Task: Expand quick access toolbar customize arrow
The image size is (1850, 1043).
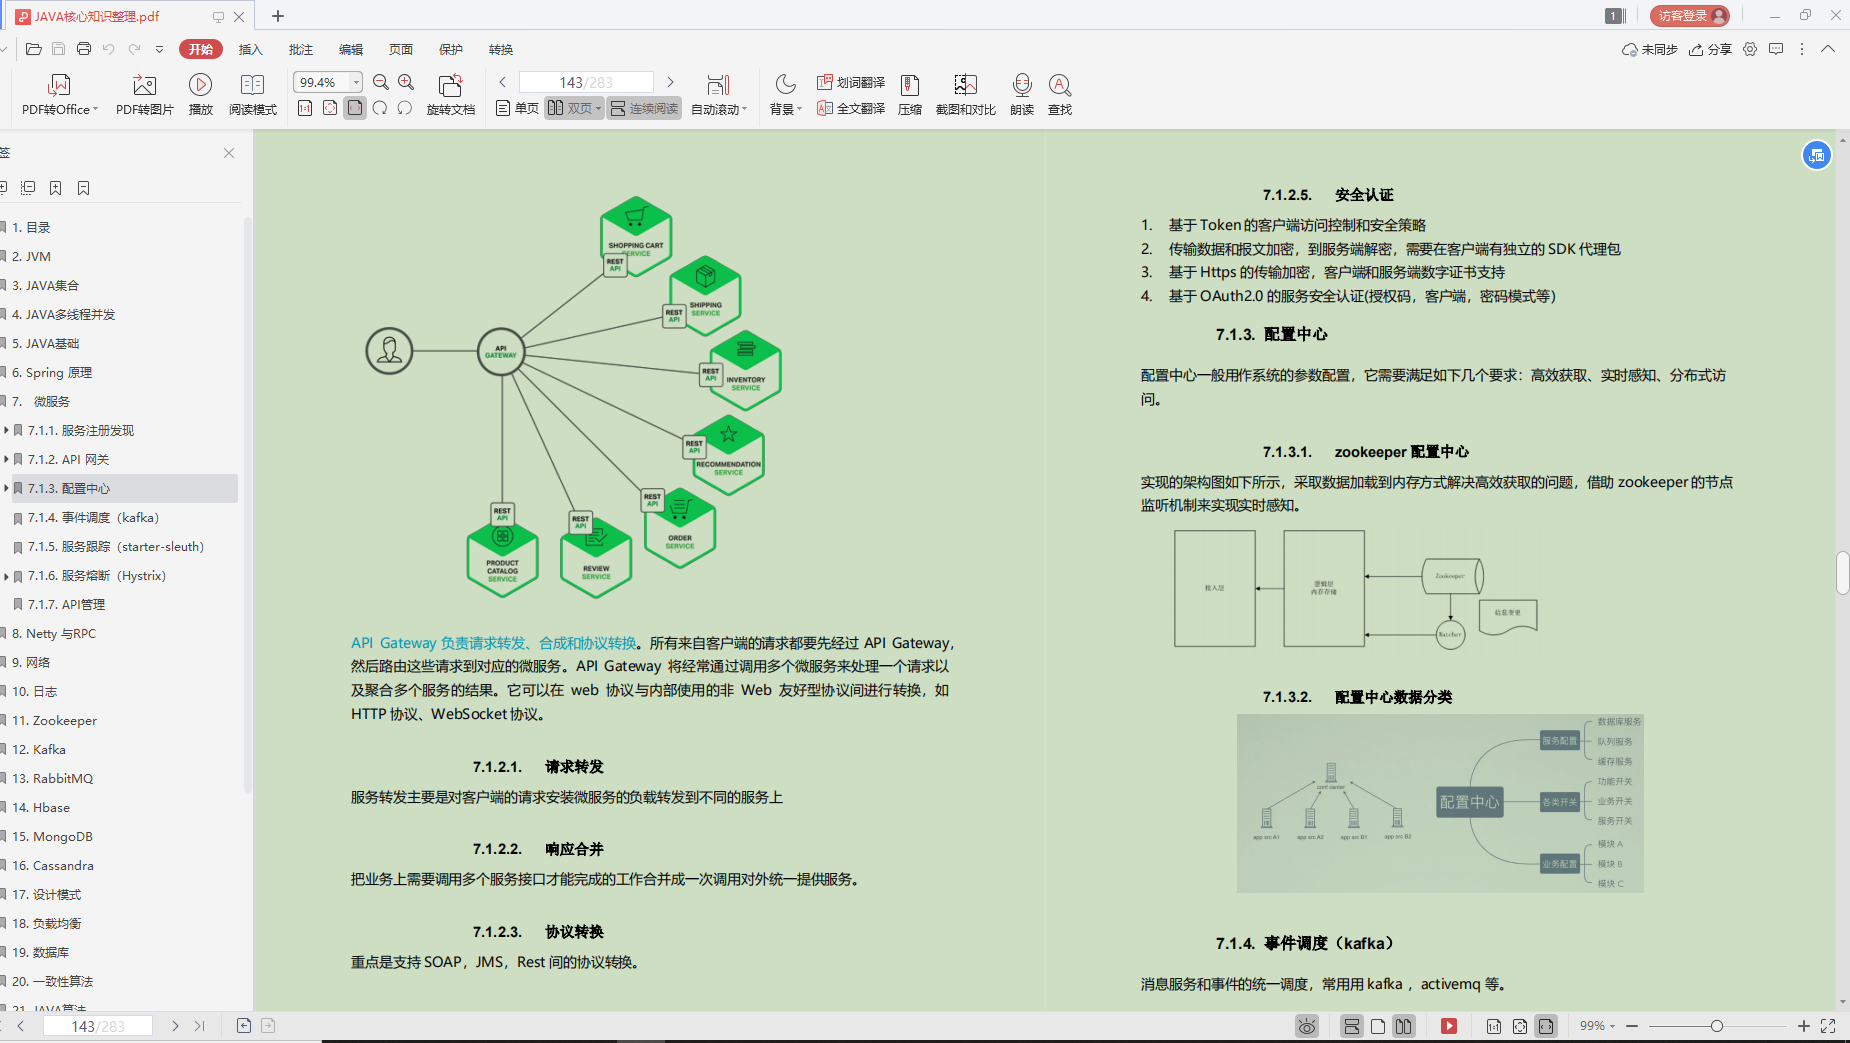Action: click(x=160, y=49)
